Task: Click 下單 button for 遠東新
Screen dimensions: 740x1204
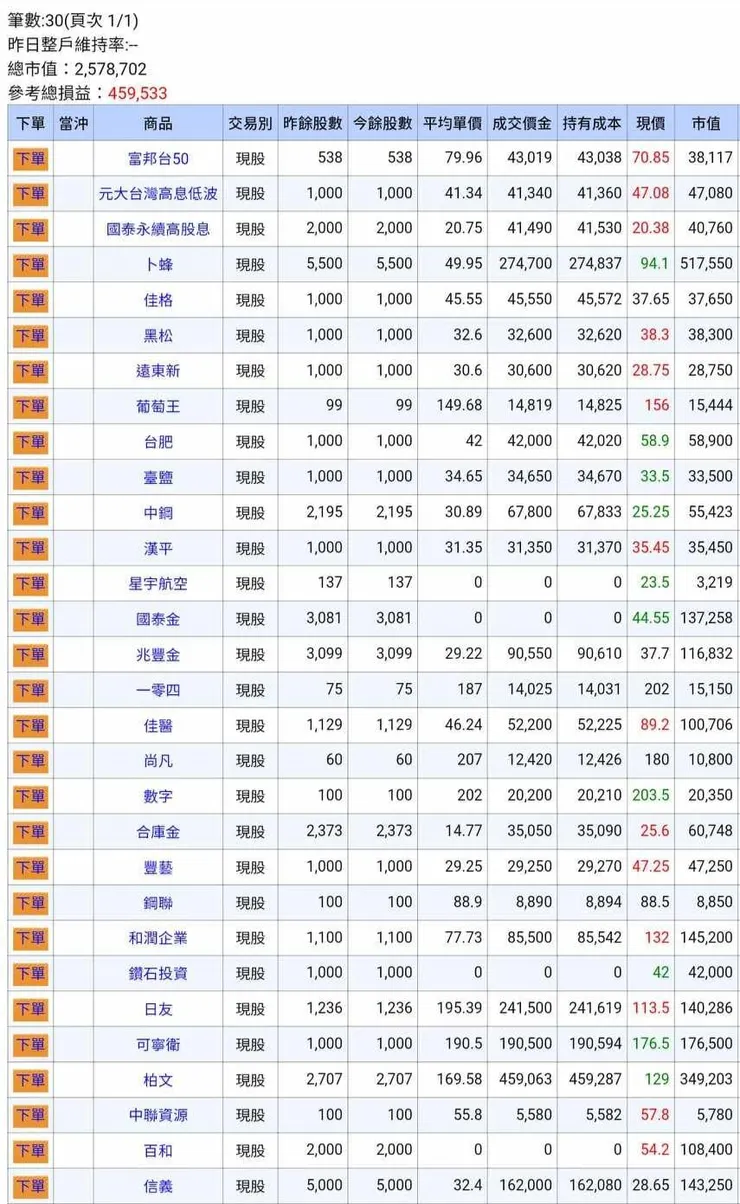Action: (x=30, y=371)
